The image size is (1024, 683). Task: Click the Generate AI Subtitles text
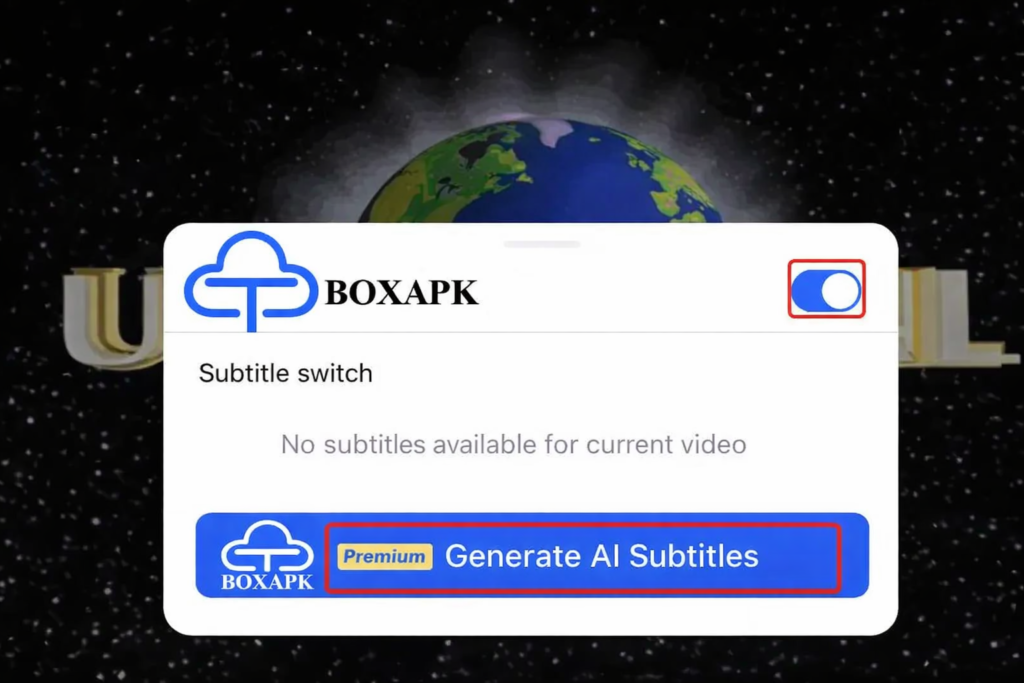(601, 556)
